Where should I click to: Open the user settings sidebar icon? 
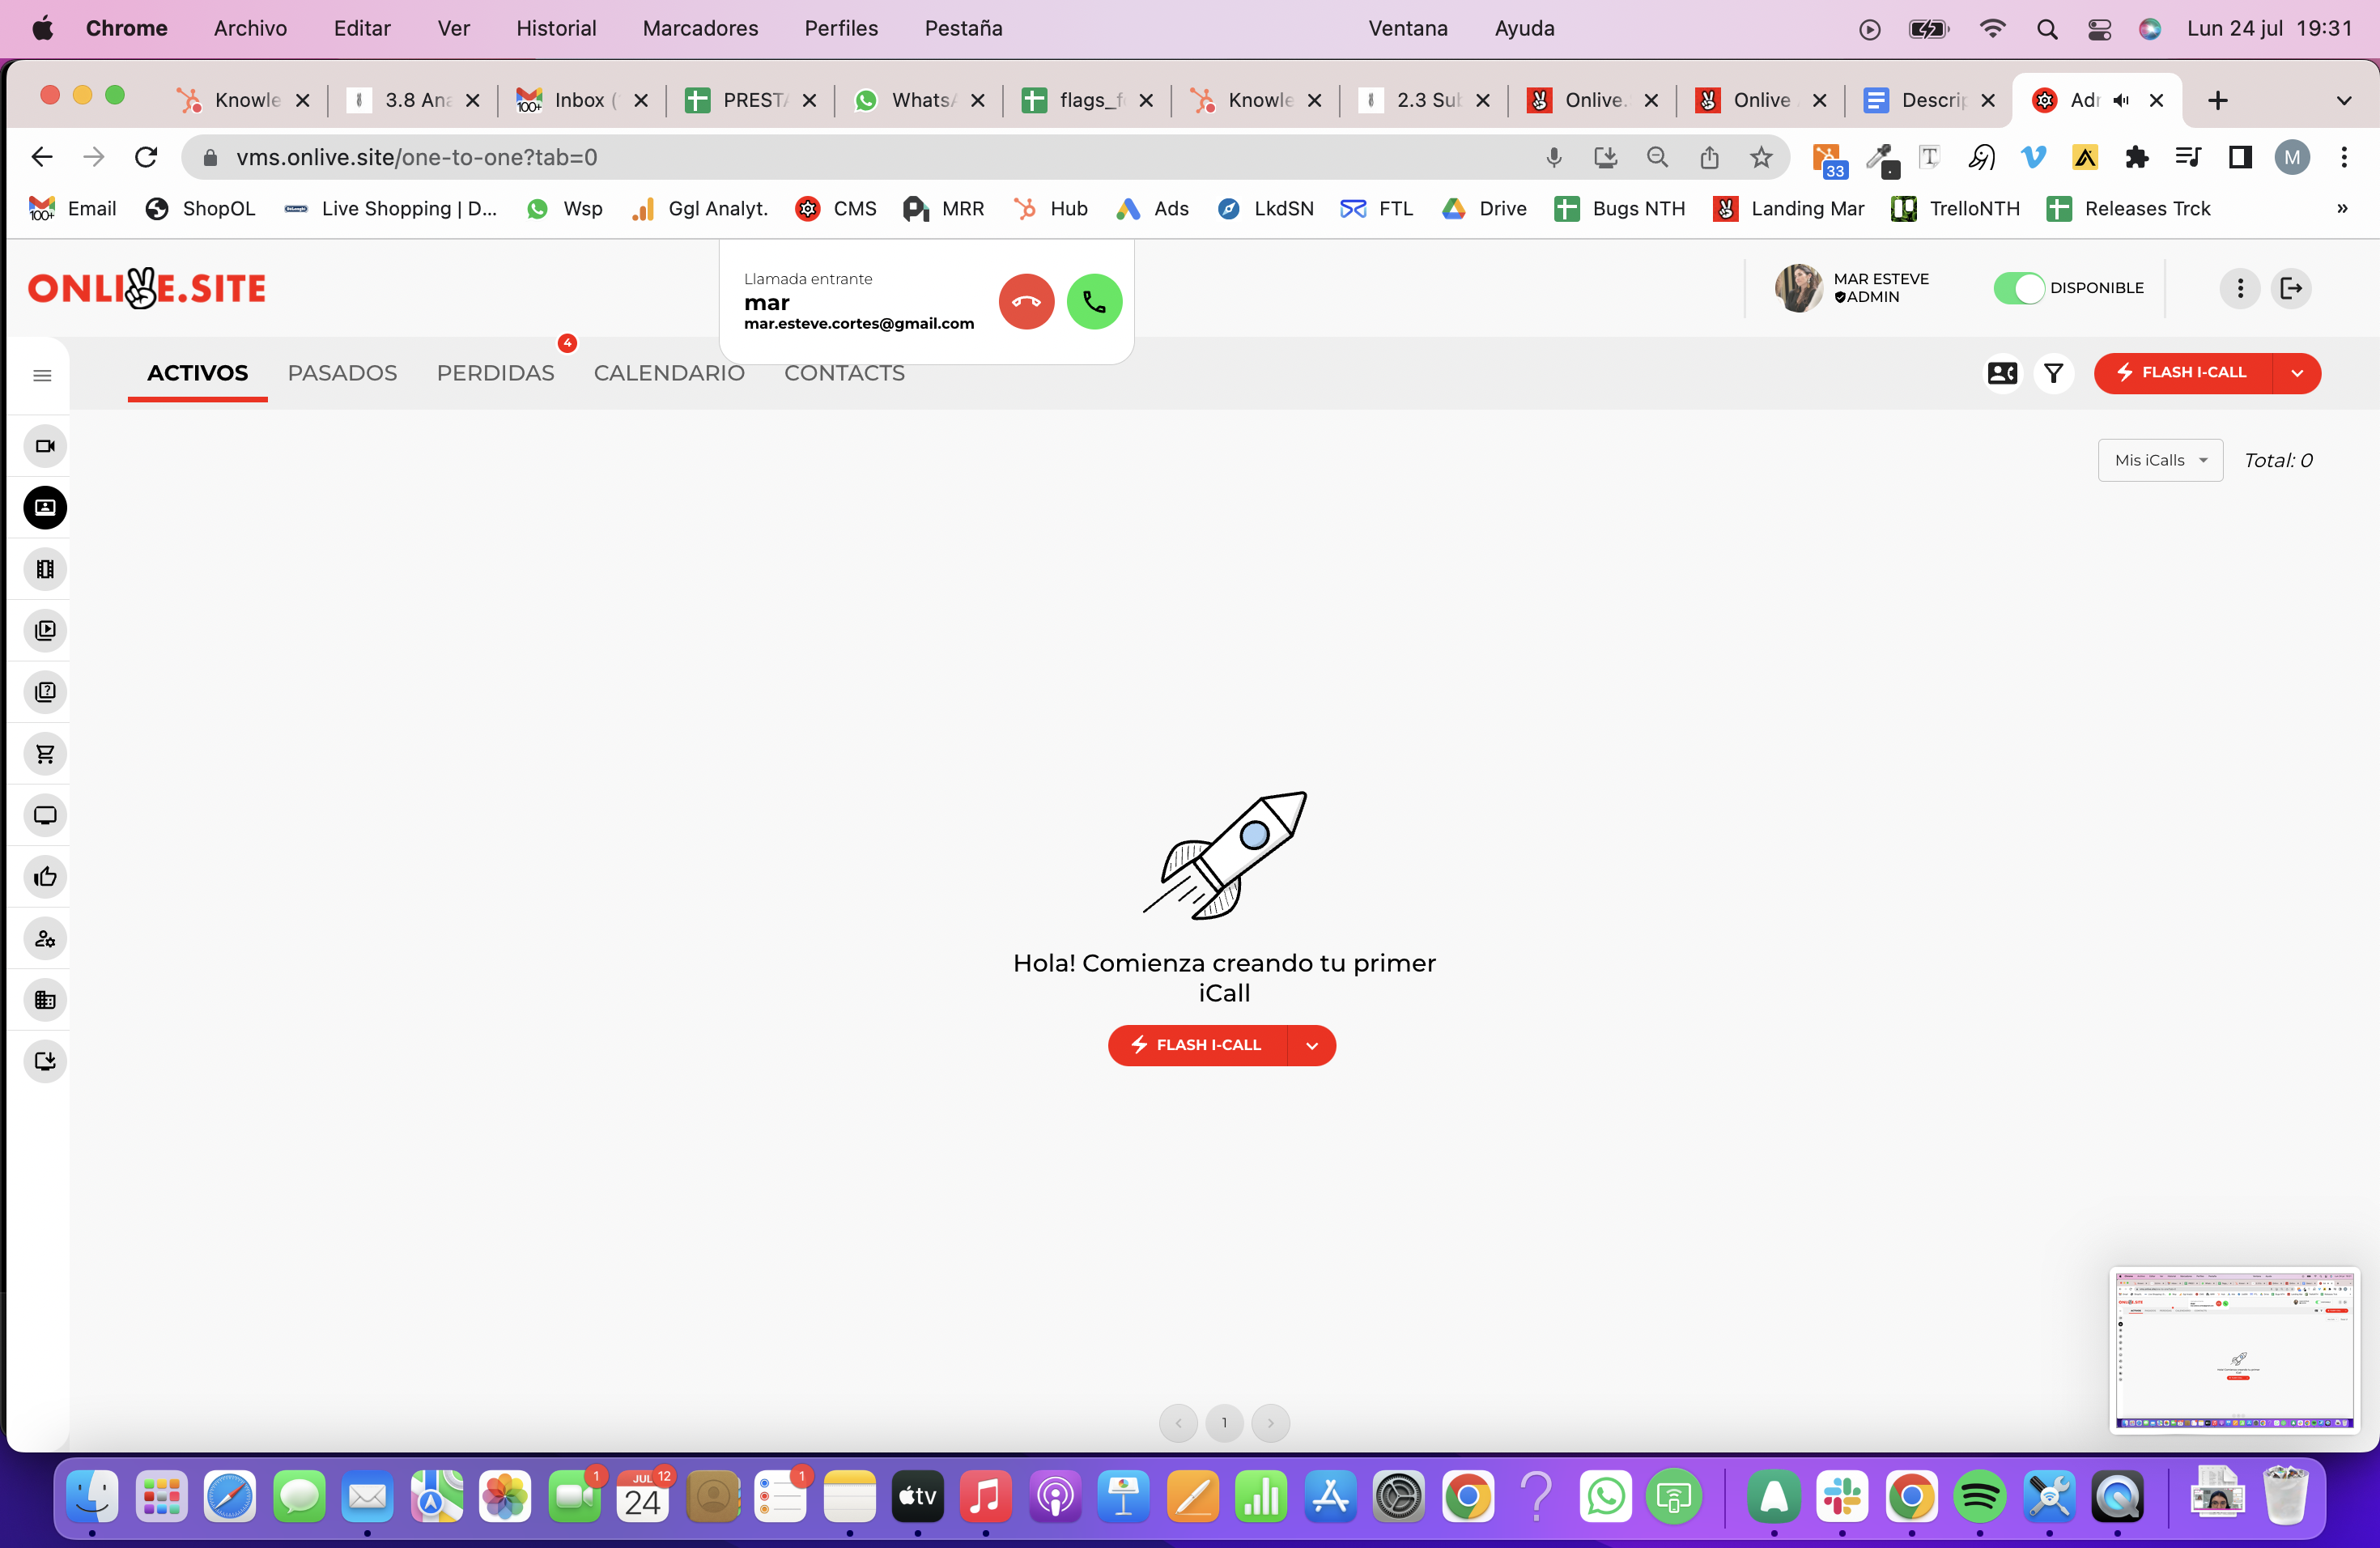point(45,939)
